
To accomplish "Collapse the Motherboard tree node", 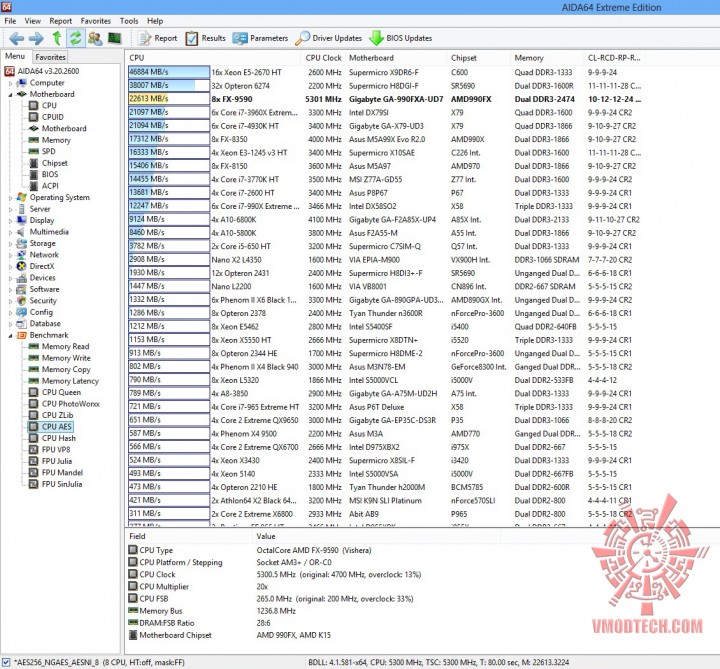I will [11, 95].
